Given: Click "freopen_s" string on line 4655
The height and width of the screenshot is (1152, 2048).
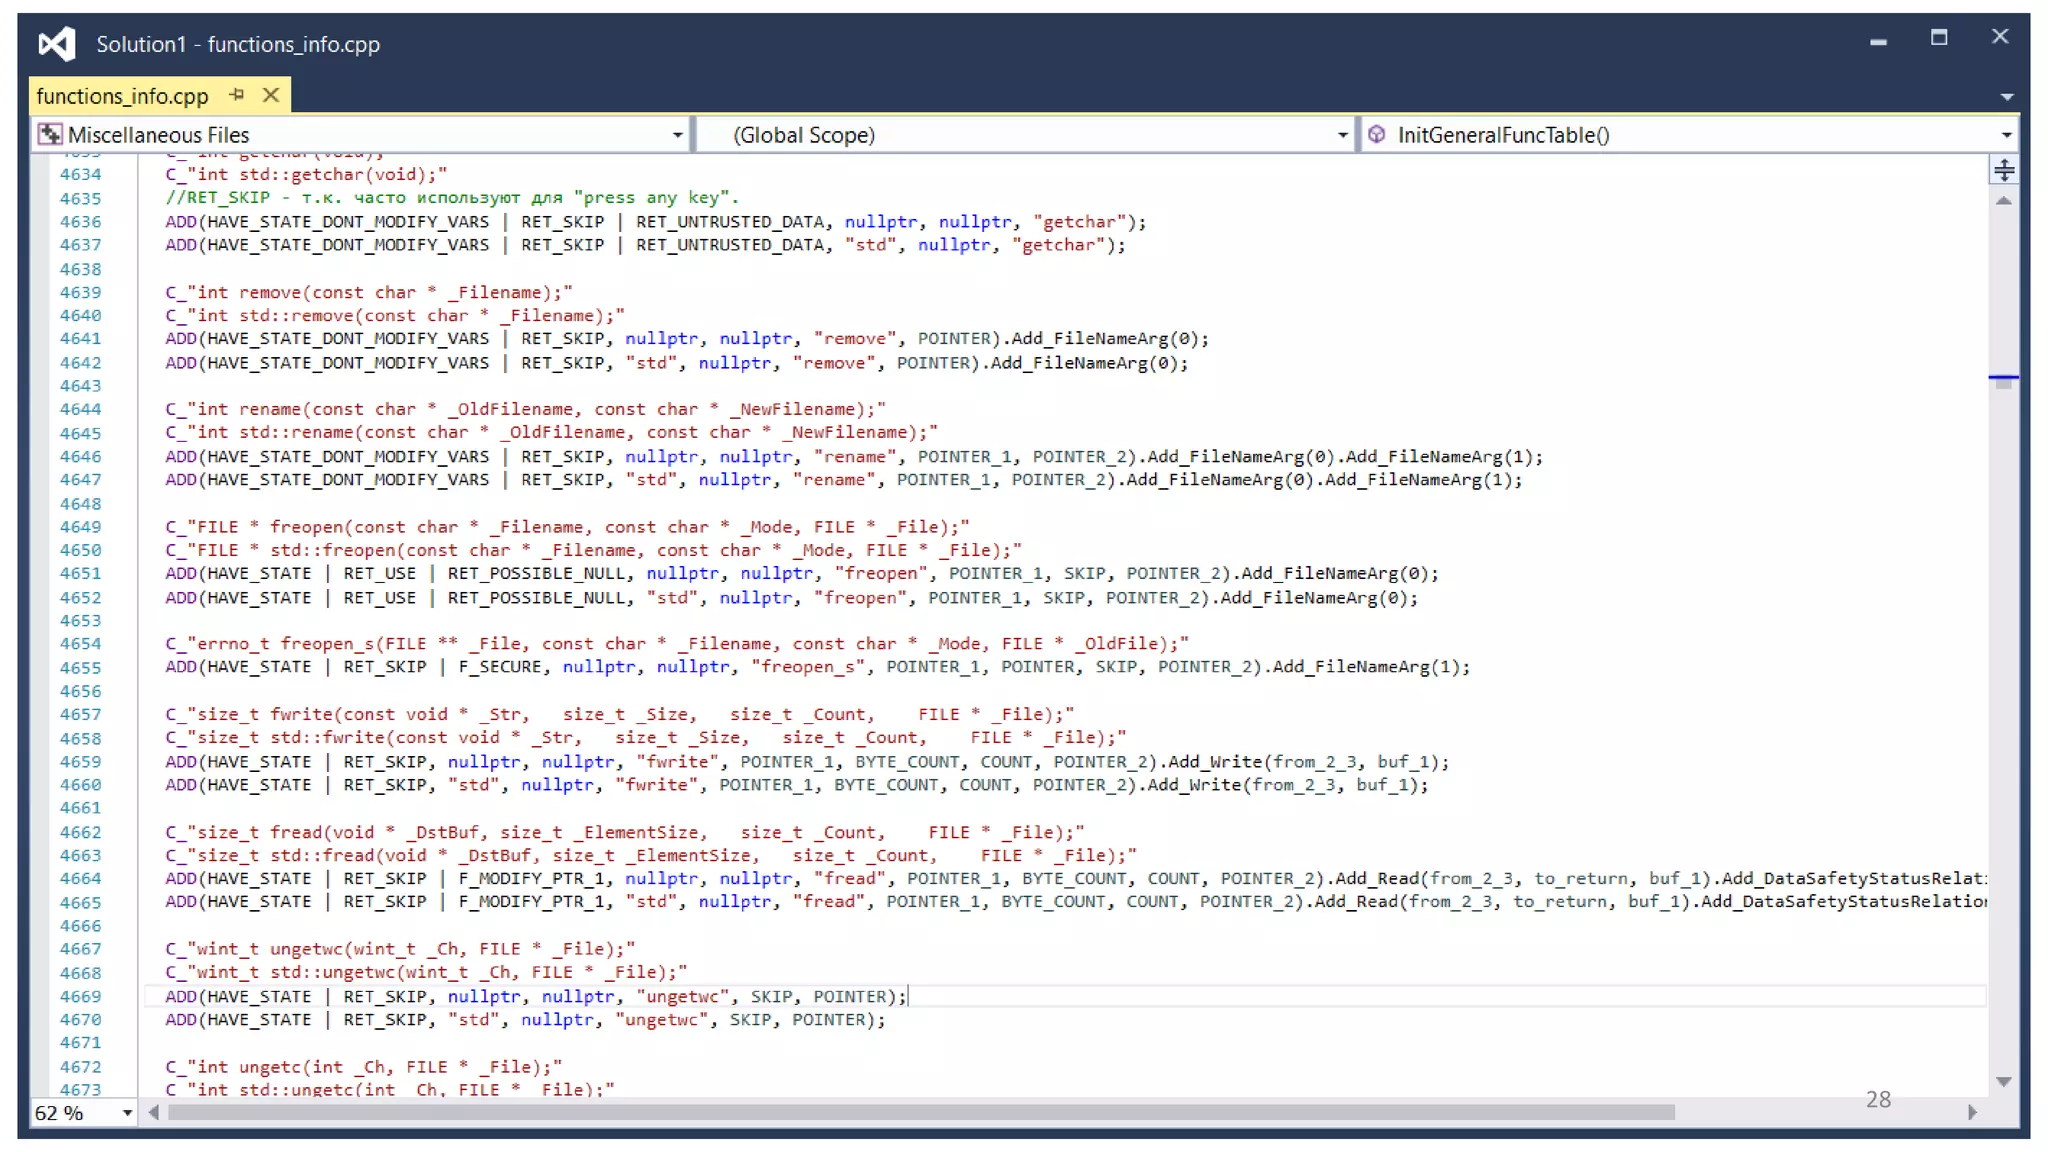Looking at the screenshot, I should click(808, 667).
